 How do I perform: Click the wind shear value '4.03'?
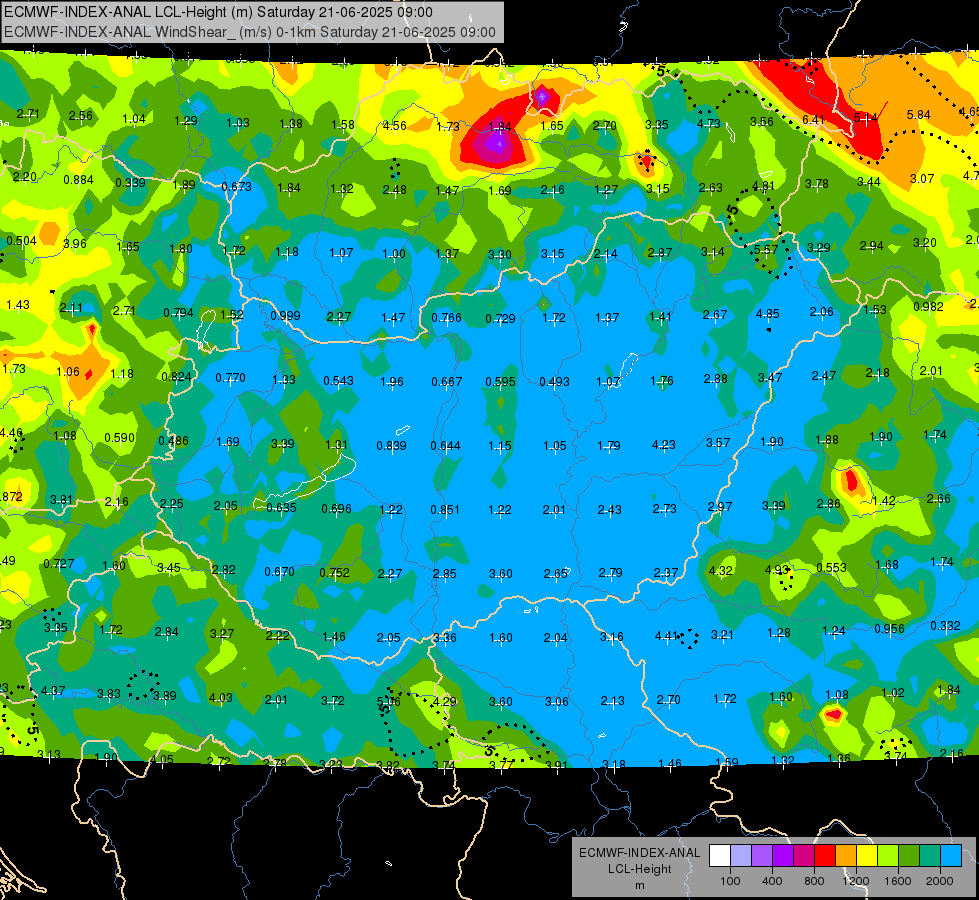(x=220, y=698)
